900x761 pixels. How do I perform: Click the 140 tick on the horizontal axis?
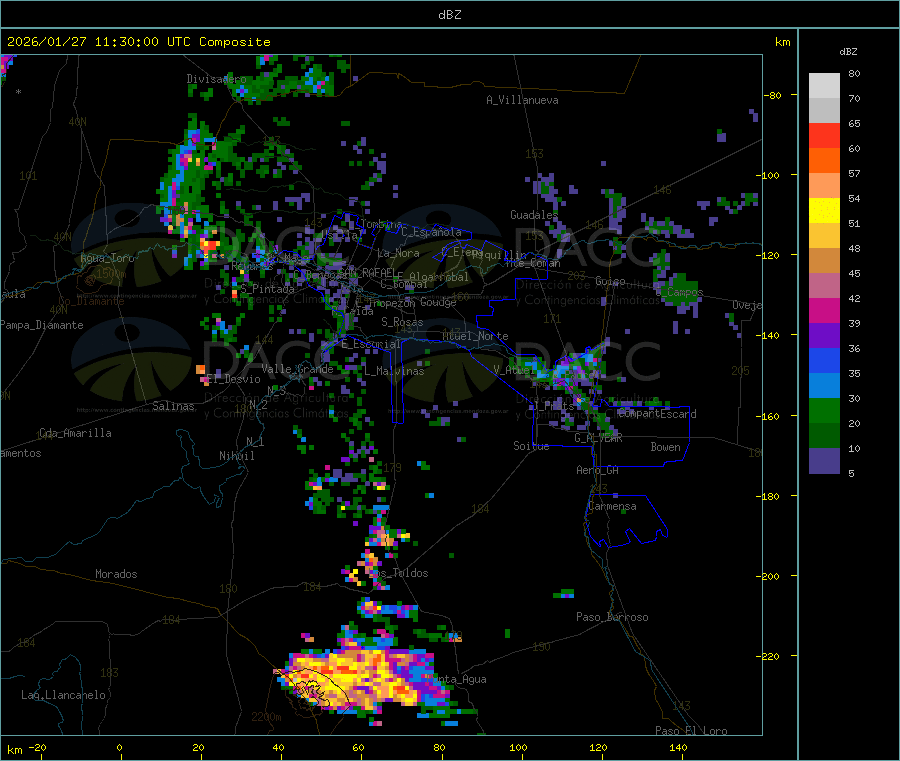coord(678,747)
